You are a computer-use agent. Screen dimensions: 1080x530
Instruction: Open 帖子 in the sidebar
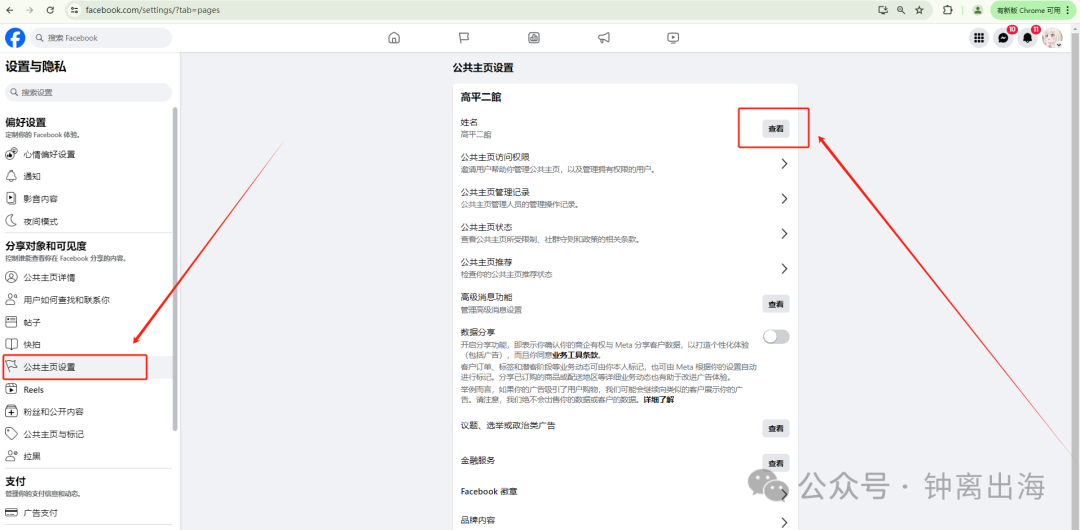click(x=86, y=322)
